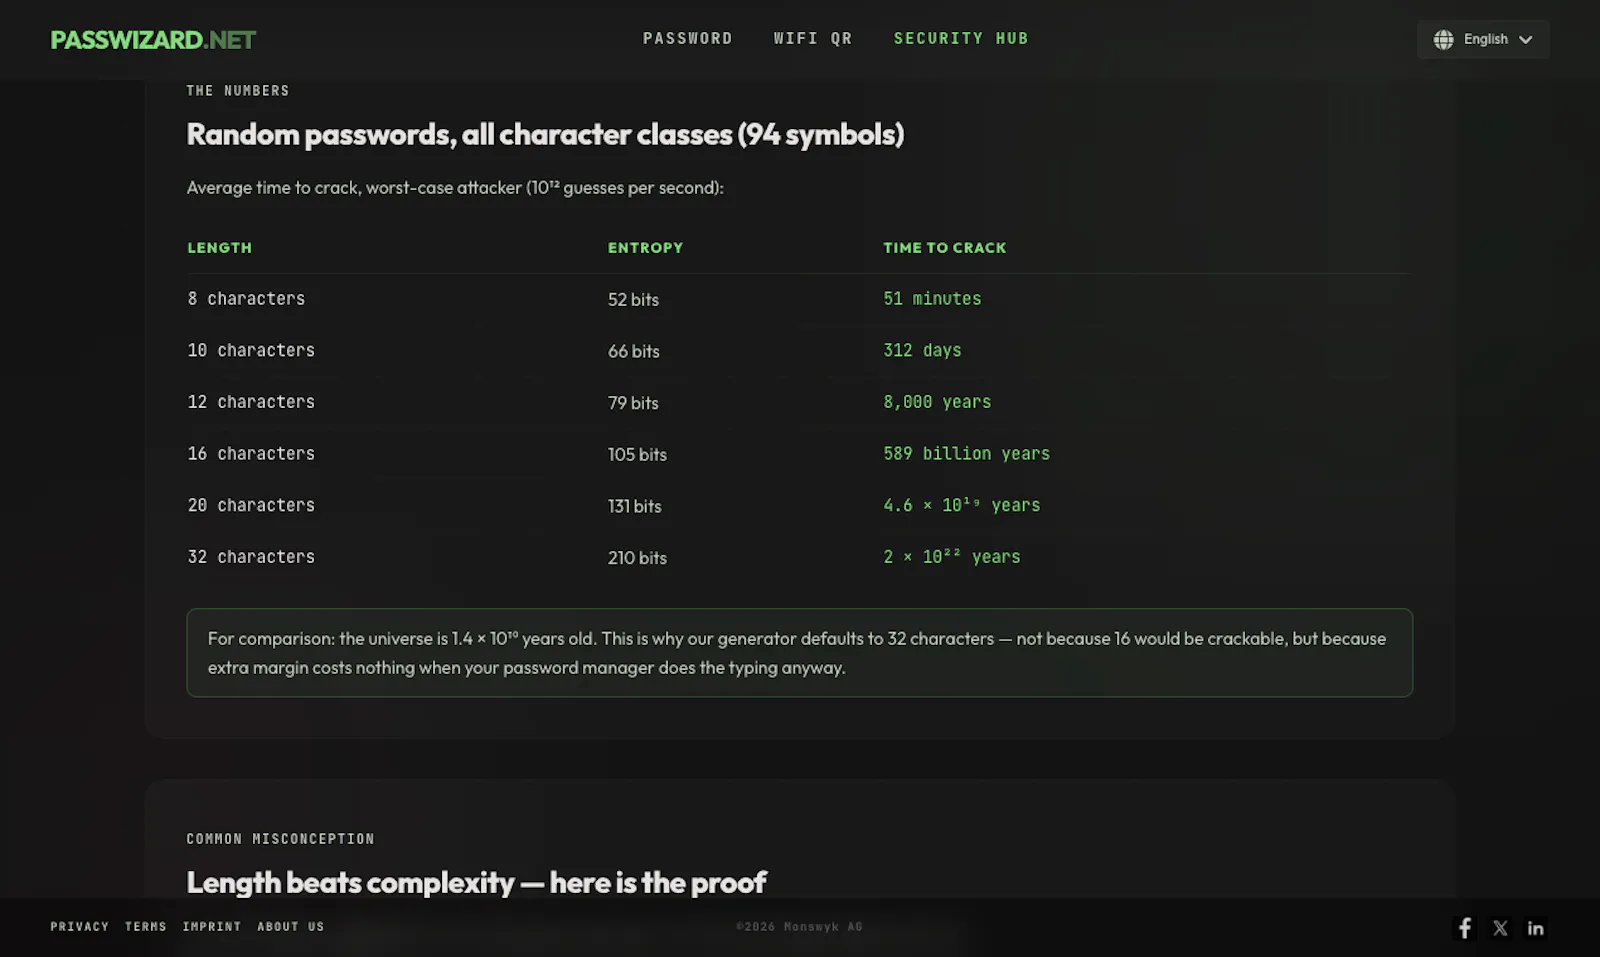Open the PassWizard.net logo home link
The height and width of the screenshot is (957, 1600).
pyautogui.click(x=153, y=40)
